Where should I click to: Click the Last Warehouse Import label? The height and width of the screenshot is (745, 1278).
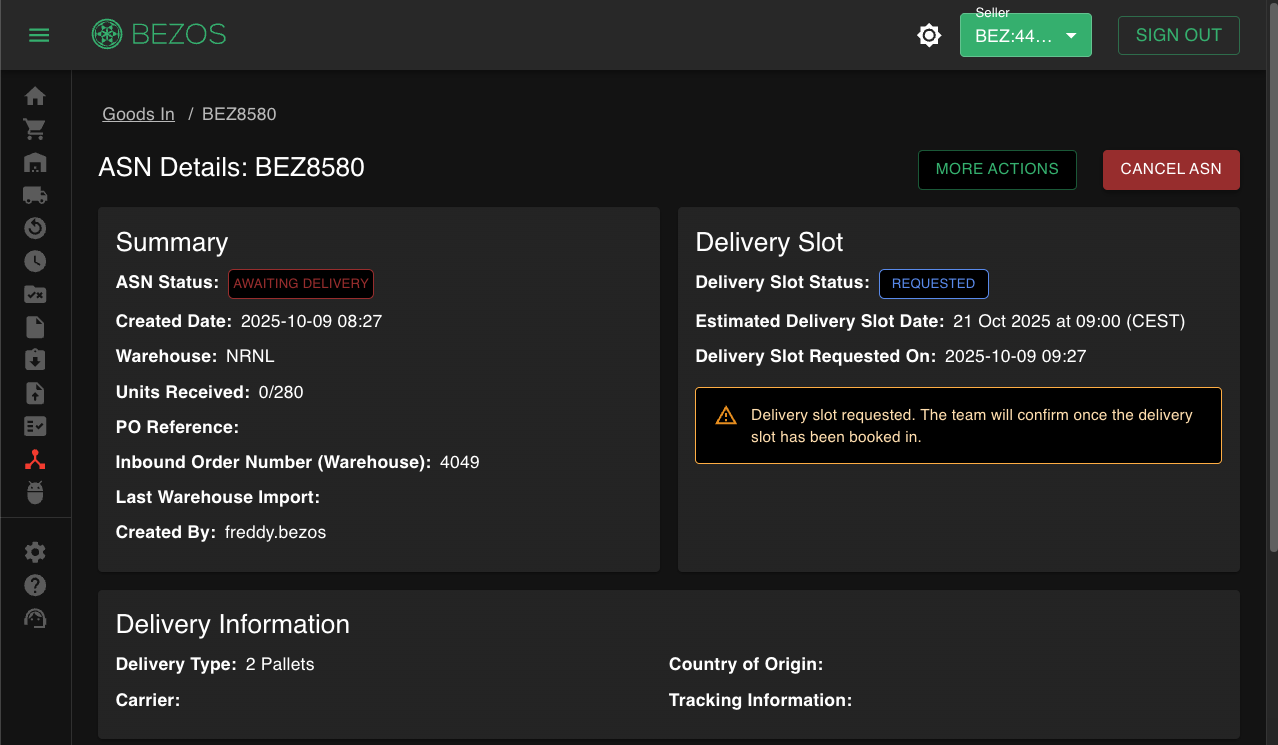click(218, 497)
